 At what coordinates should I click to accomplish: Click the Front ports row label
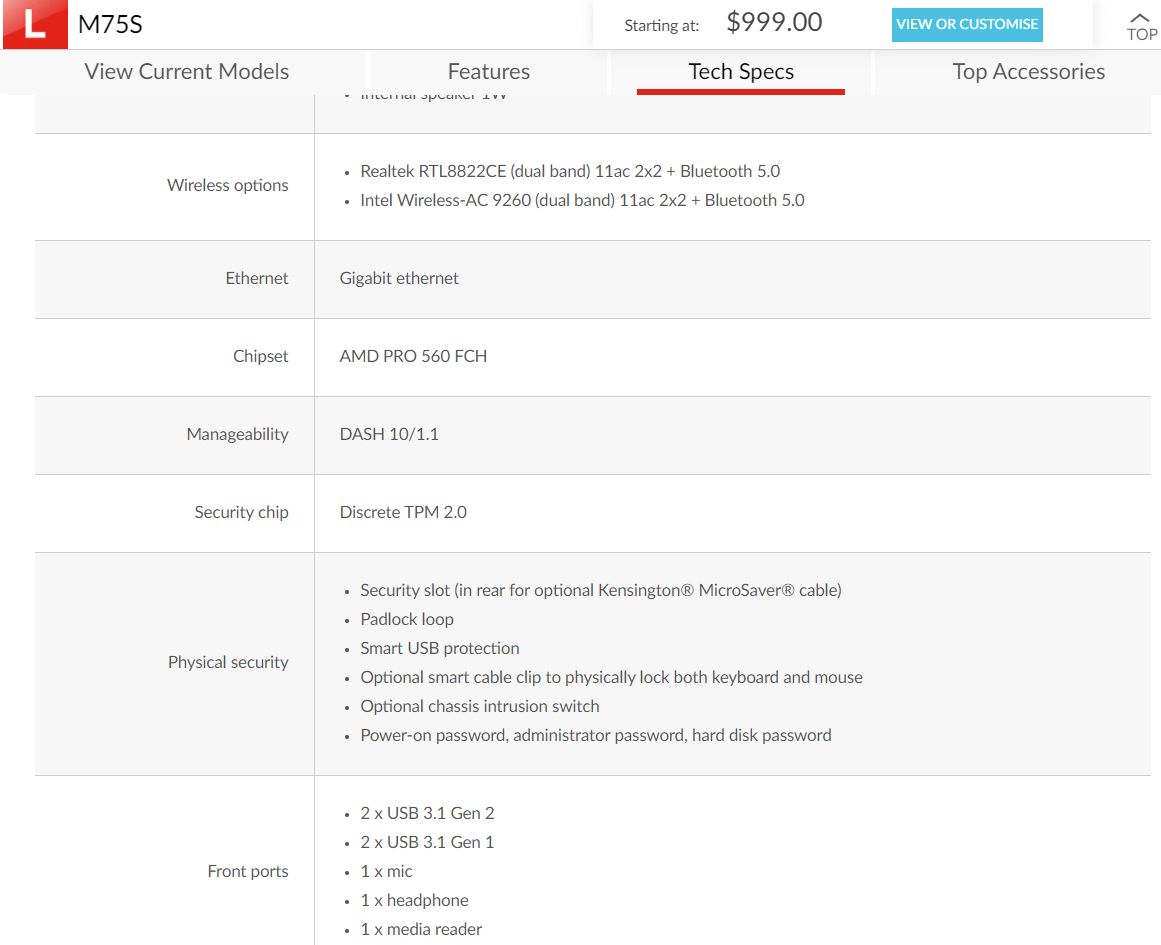[248, 872]
